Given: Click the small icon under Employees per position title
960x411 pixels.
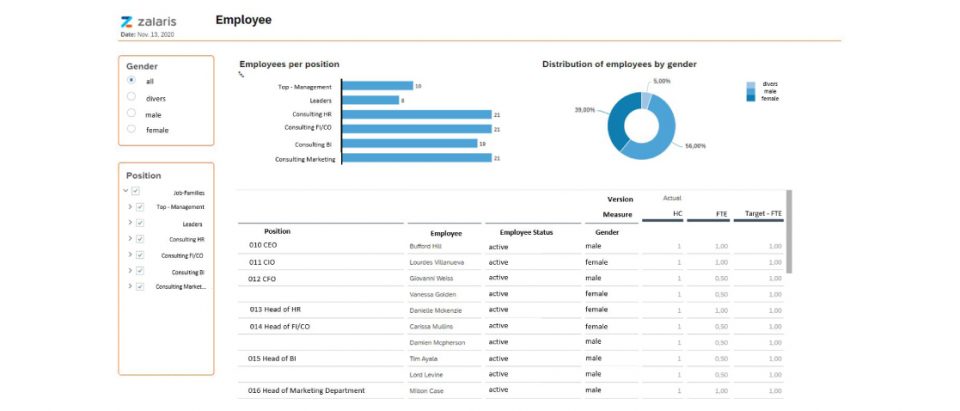Looking at the screenshot, I should (x=241, y=74).
